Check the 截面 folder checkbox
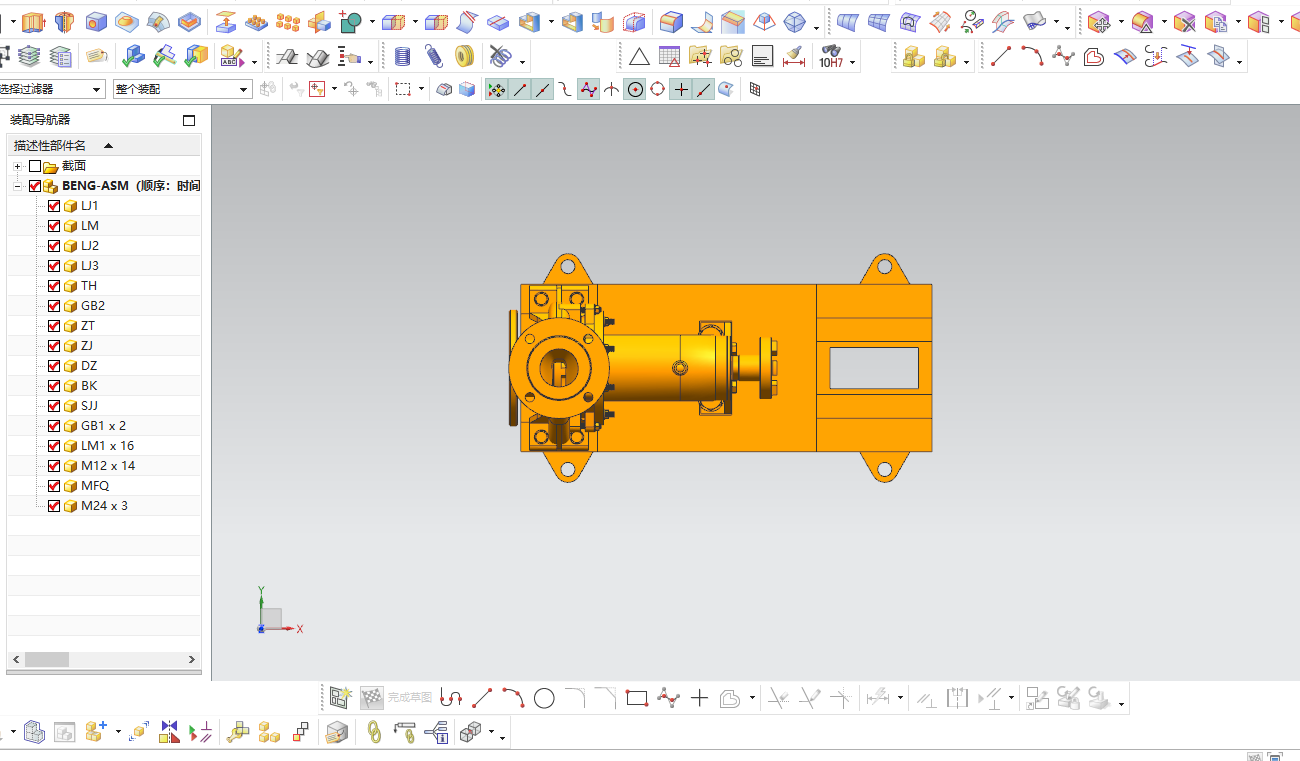The width and height of the screenshot is (1300, 761). (x=35, y=166)
